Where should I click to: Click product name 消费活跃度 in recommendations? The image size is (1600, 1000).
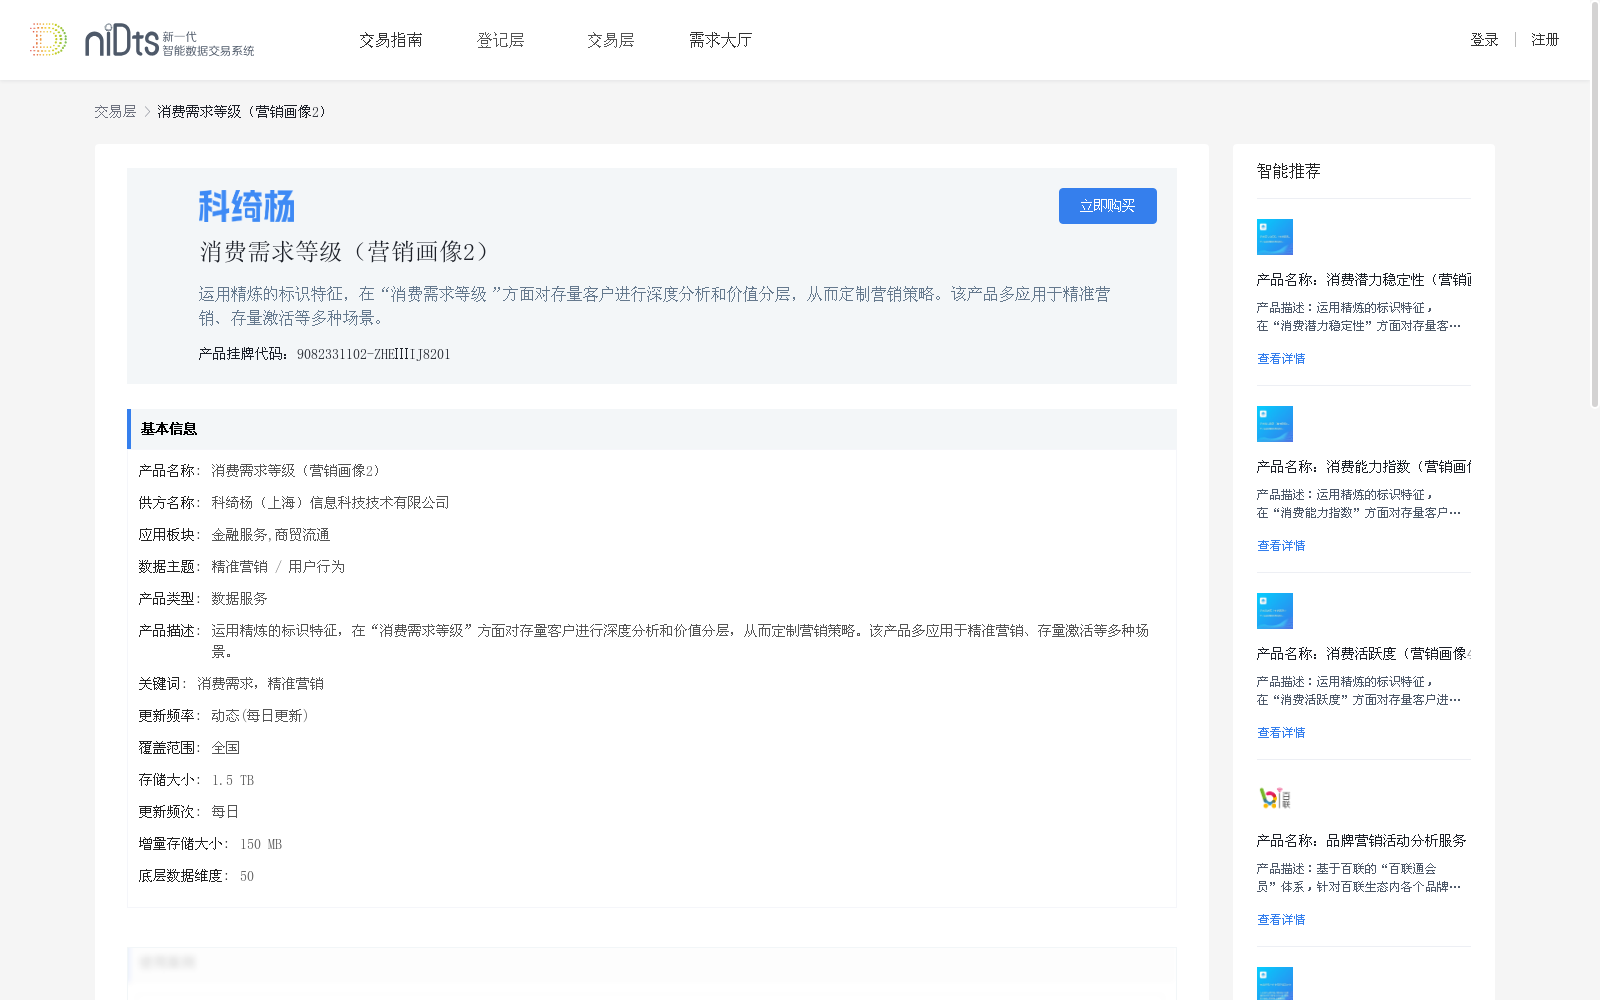click(x=1364, y=654)
